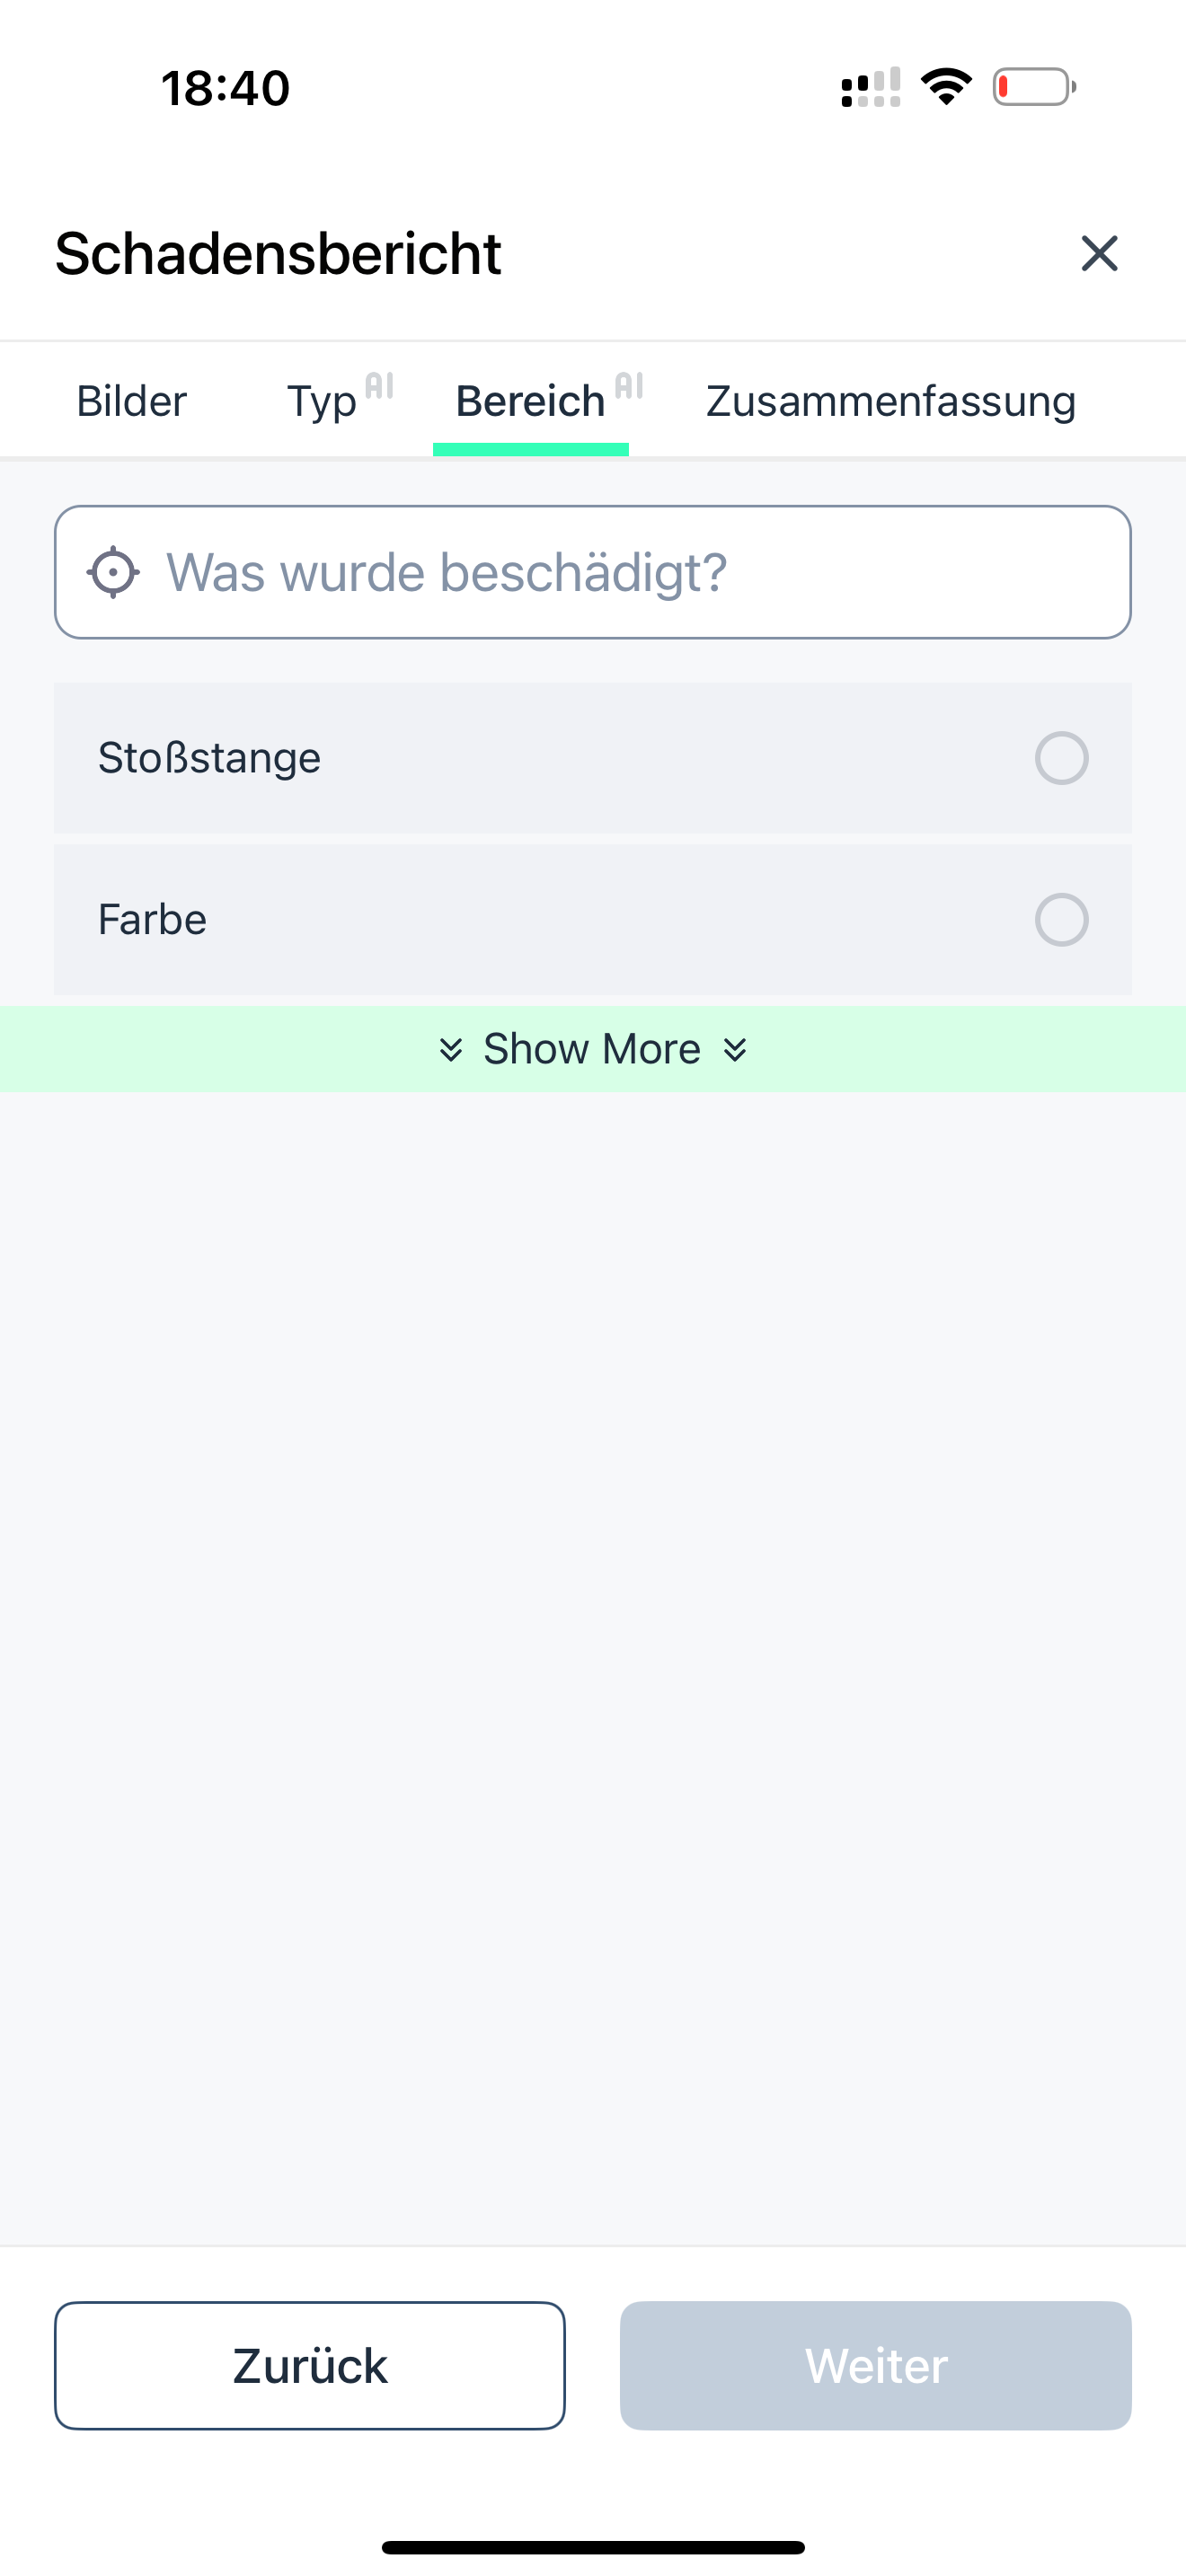Switch to the Typ tab
The height and width of the screenshot is (2576, 1186).
[322, 401]
